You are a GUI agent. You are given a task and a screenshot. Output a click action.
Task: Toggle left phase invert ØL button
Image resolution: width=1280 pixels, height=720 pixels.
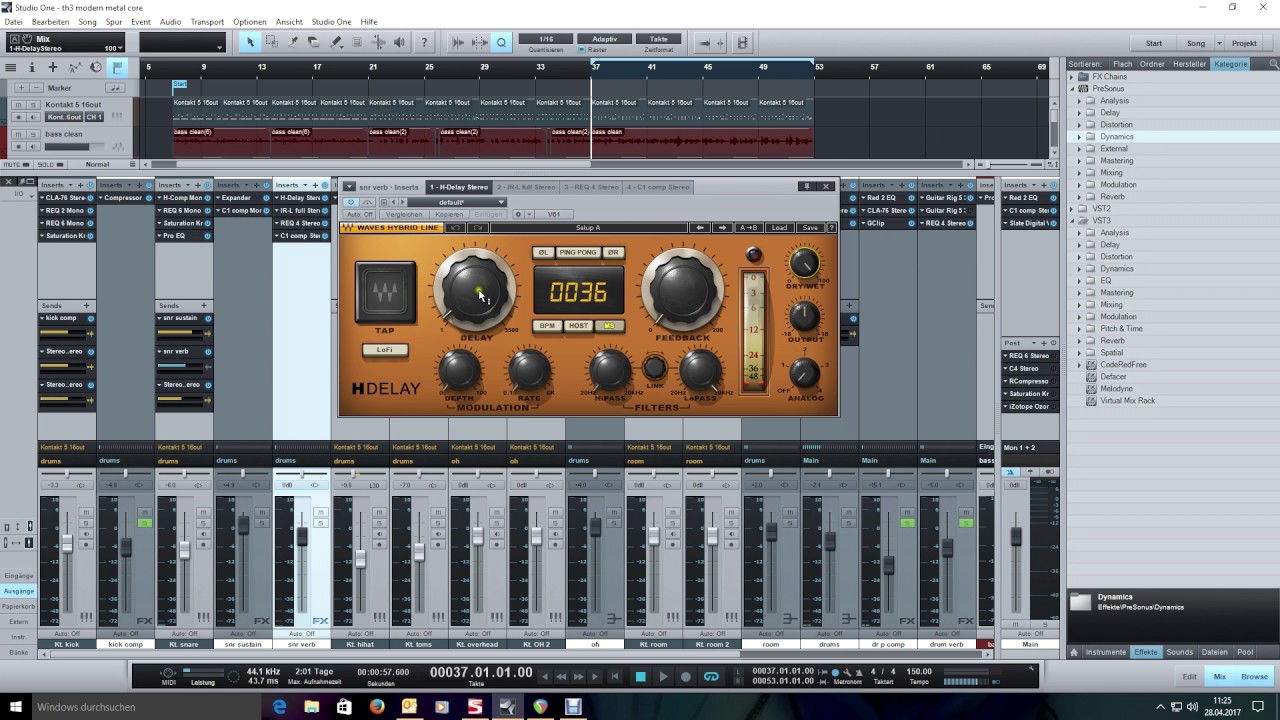tap(543, 253)
